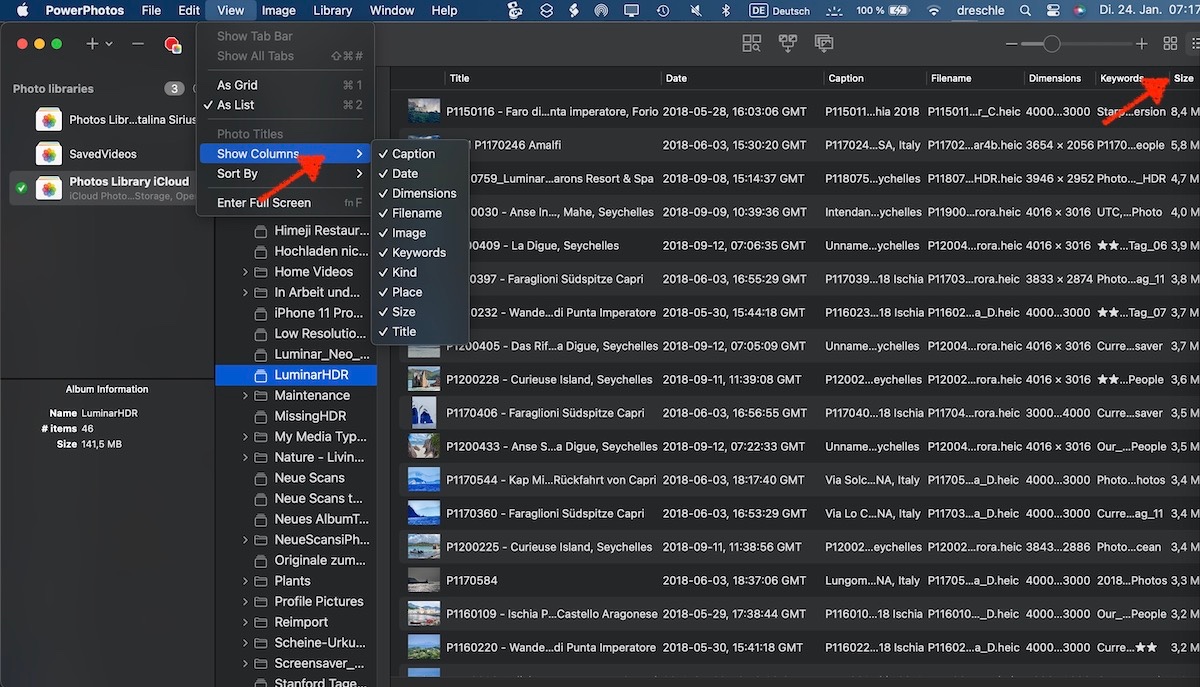
Task: Uncheck the Caption column option
Action: pyautogui.click(x=413, y=154)
